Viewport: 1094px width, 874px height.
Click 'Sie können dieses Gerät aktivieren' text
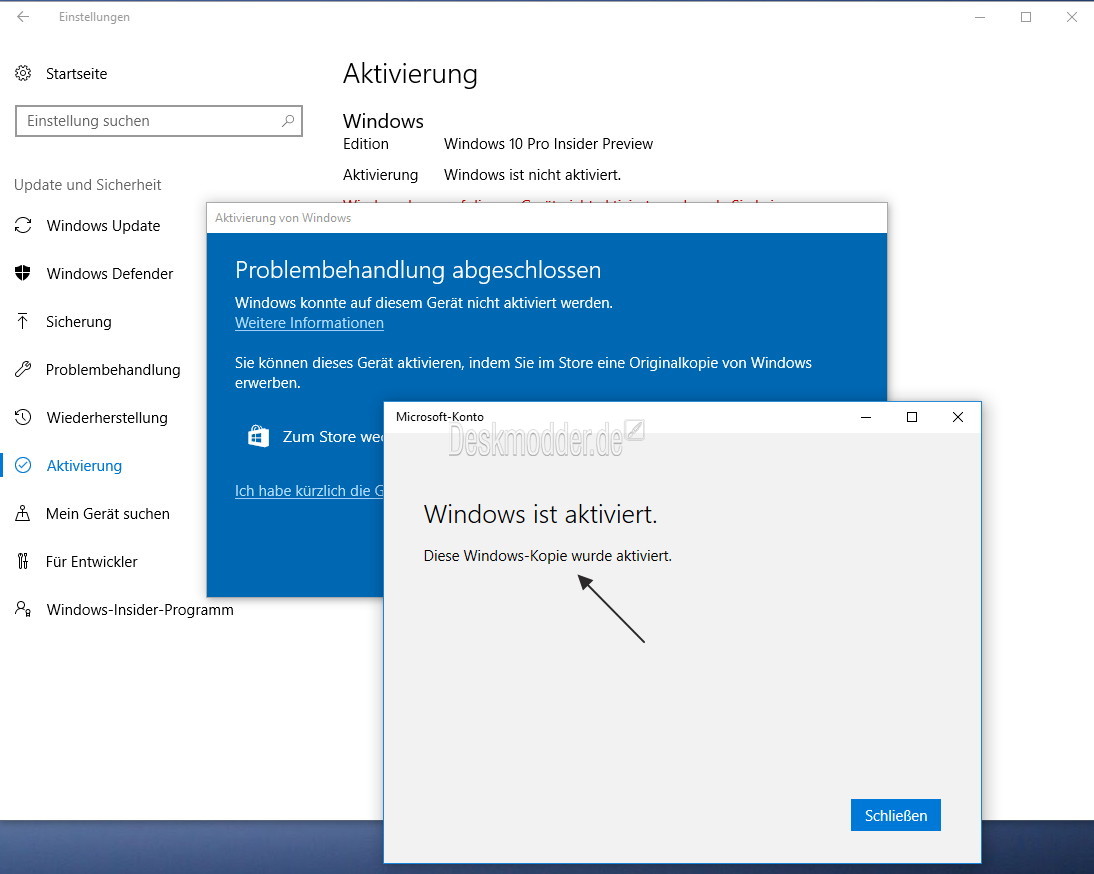[x=523, y=372]
